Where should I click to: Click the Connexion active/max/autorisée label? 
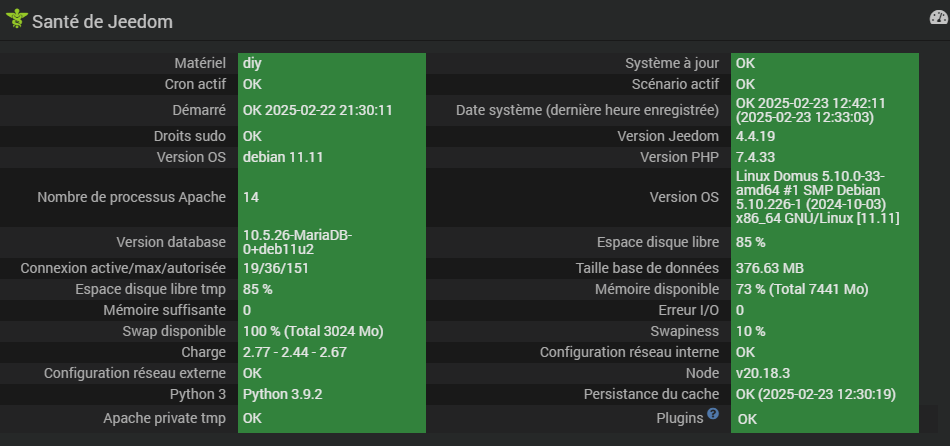(123, 268)
